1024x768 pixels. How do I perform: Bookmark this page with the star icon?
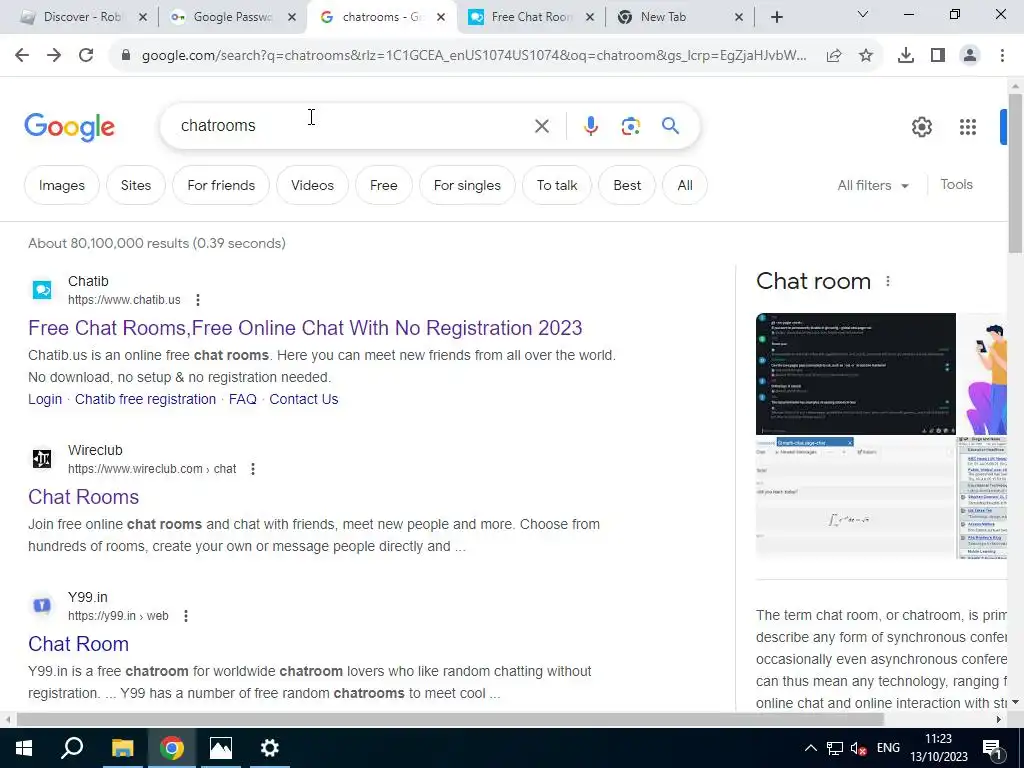866,56
